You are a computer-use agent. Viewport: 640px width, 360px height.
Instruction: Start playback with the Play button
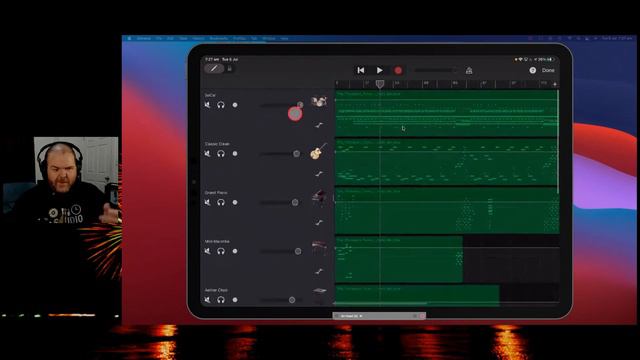(380, 70)
